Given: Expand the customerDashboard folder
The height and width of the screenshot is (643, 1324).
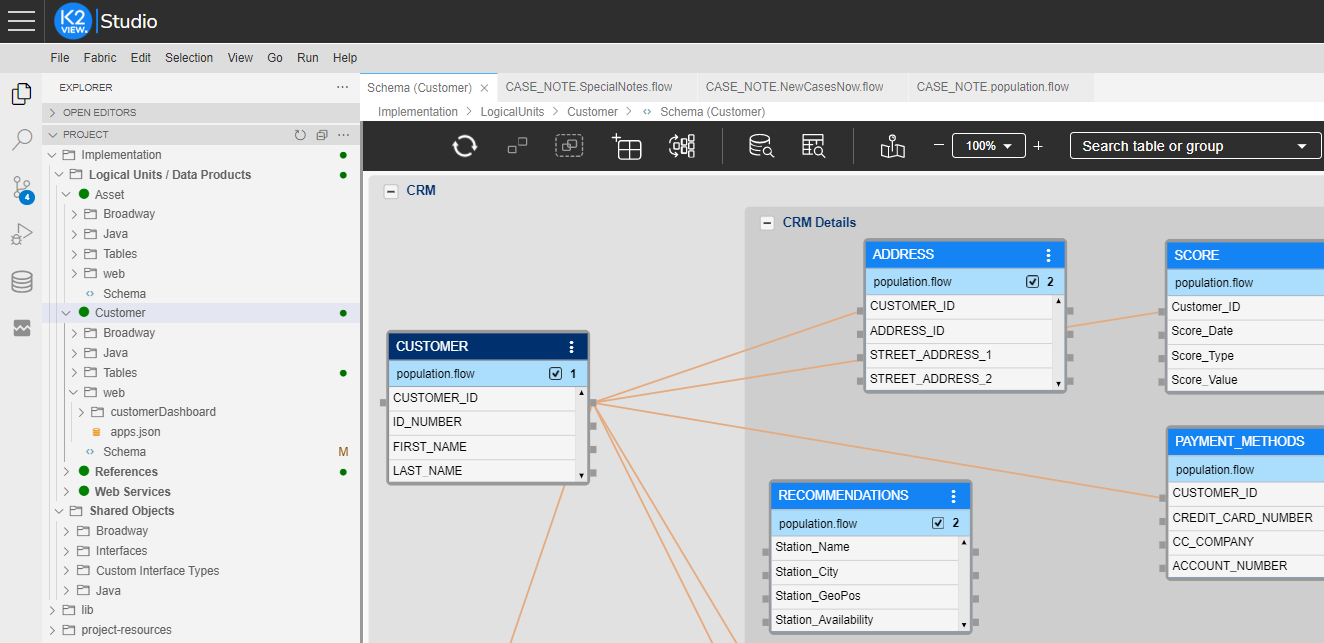Looking at the screenshot, I should tap(81, 412).
